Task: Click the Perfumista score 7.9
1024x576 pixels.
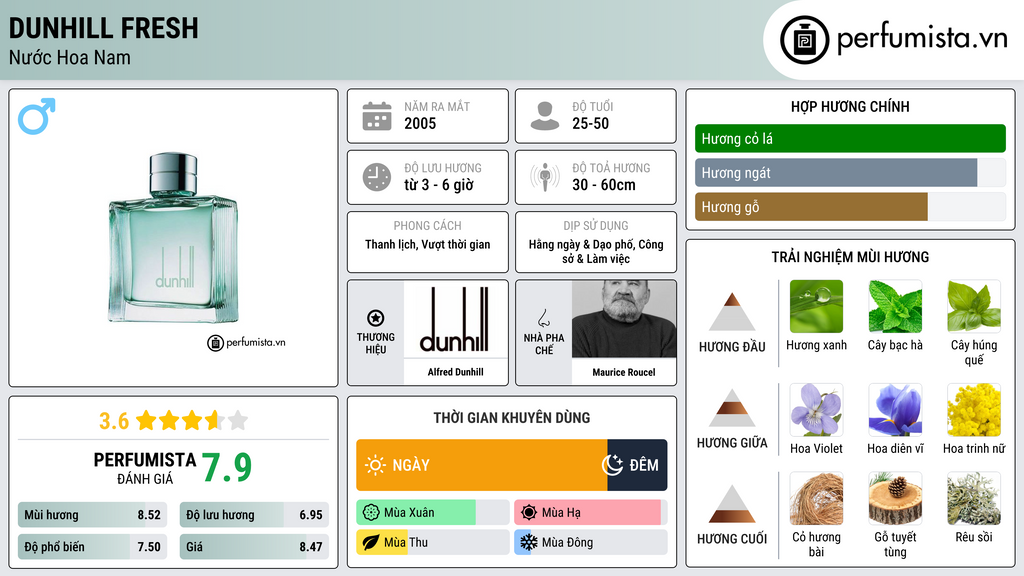Action: (227, 467)
